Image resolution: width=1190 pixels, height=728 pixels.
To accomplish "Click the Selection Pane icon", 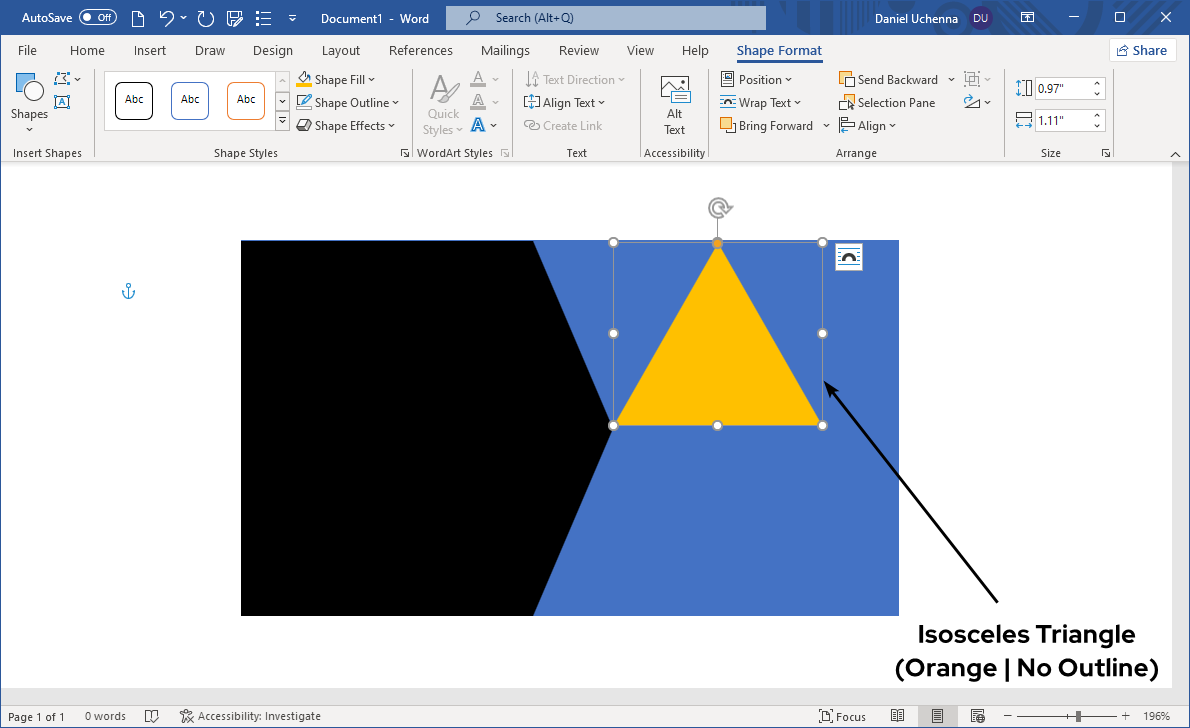I will coord(847,103).
